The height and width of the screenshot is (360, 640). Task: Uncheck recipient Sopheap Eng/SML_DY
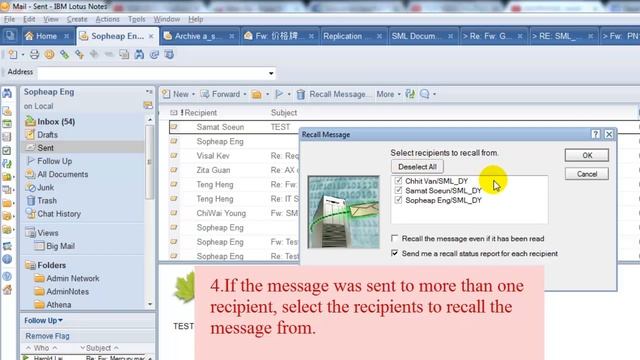(398, 200)
